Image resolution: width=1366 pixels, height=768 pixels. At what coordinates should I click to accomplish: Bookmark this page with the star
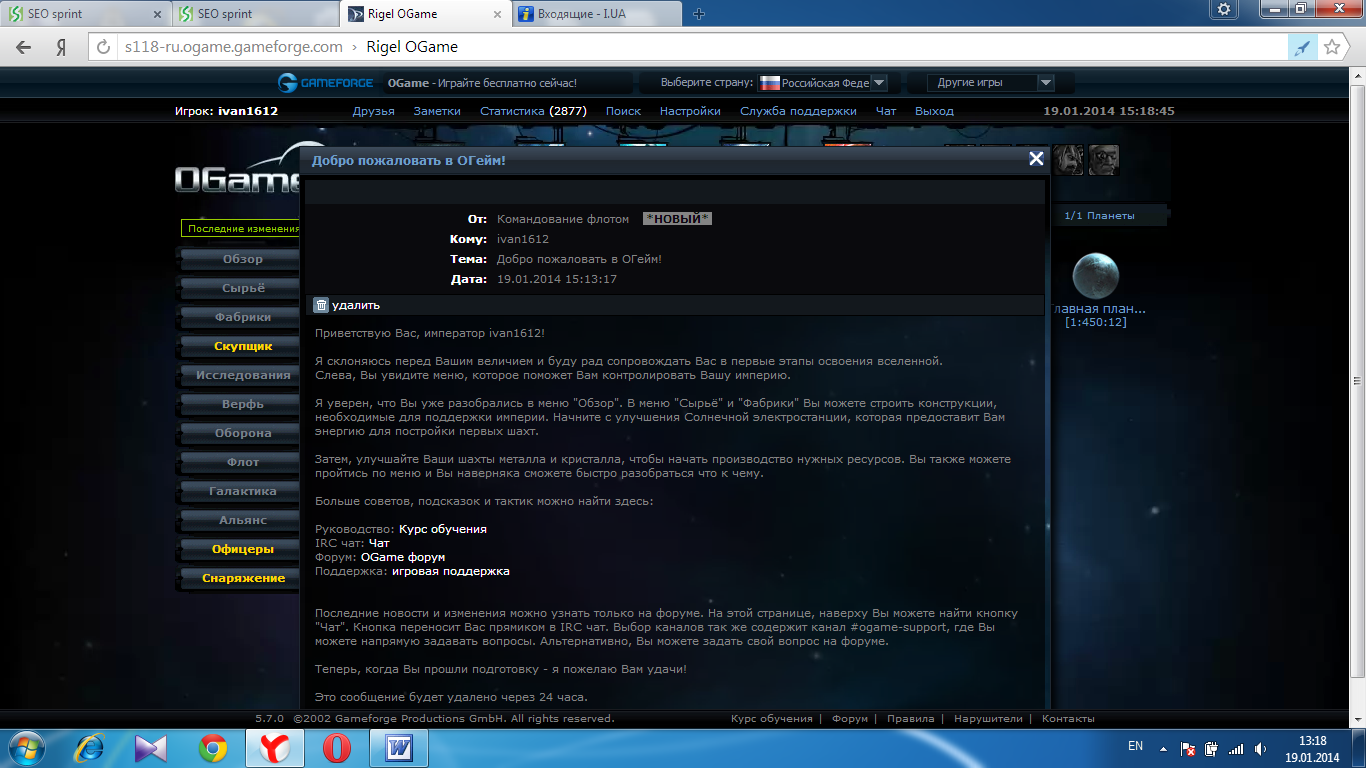tap(1332, 47)
